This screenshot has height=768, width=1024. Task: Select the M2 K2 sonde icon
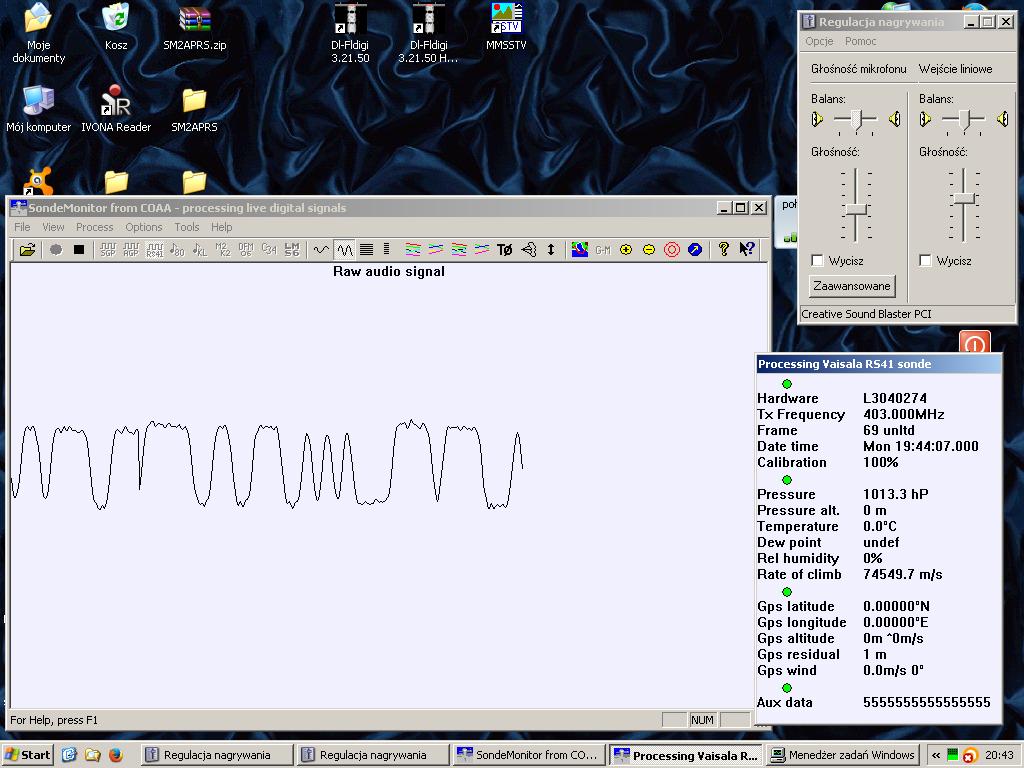pos(223,249)
